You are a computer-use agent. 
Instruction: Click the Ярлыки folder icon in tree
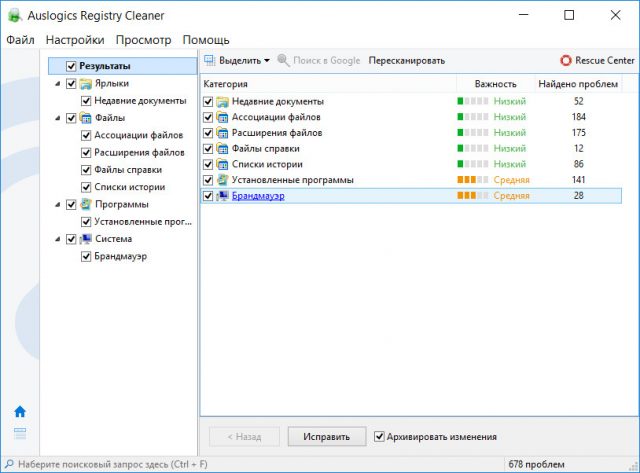pyautogui.click(x=86, y=84)
